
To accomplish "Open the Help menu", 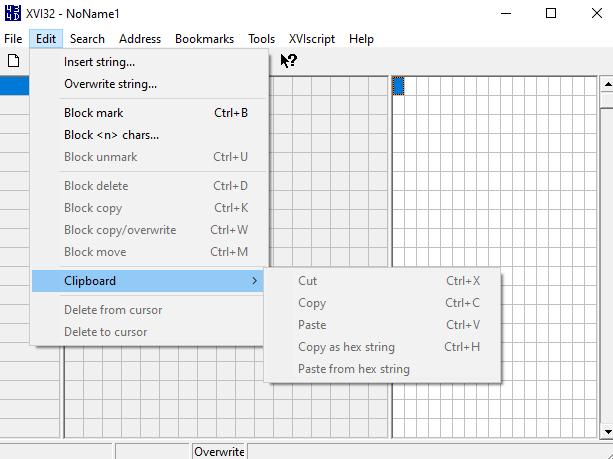I will 362,39.
